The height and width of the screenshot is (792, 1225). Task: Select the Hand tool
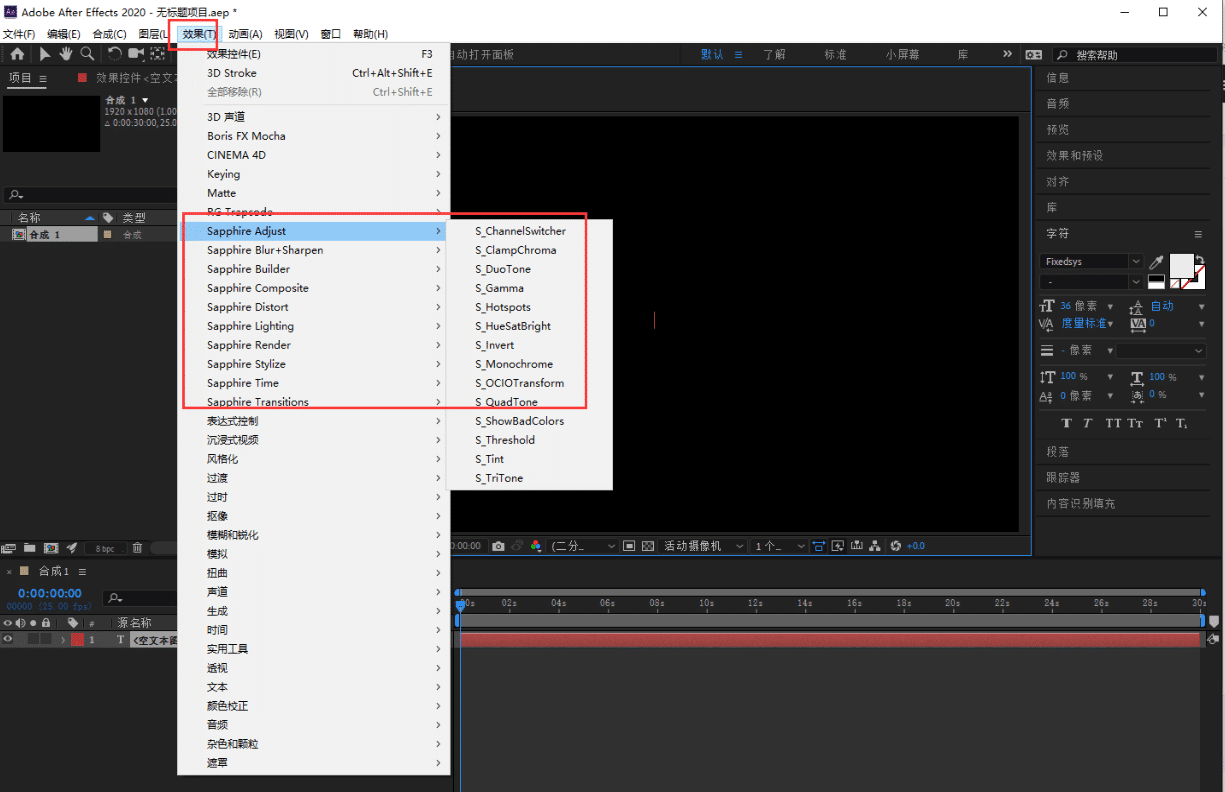66,54
